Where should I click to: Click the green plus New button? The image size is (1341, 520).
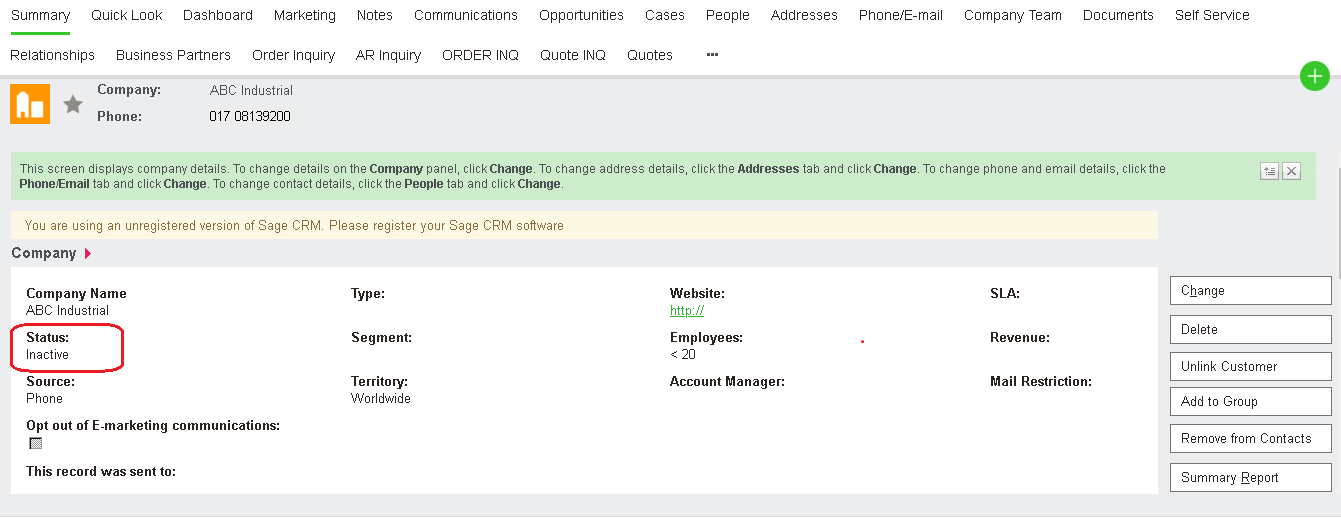[1315, 75]
